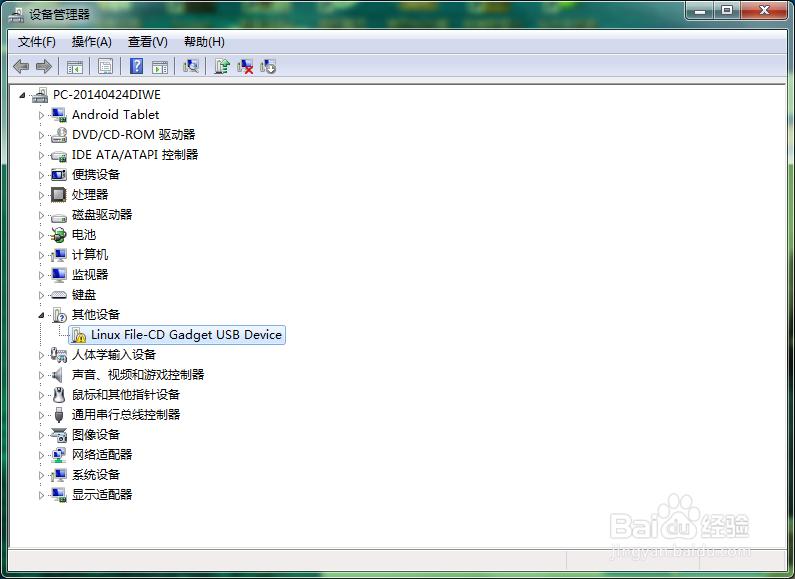Viewport: 795px width, 579px height.
Task: Open the 操作(A) menu
Action: pos(91,42)
